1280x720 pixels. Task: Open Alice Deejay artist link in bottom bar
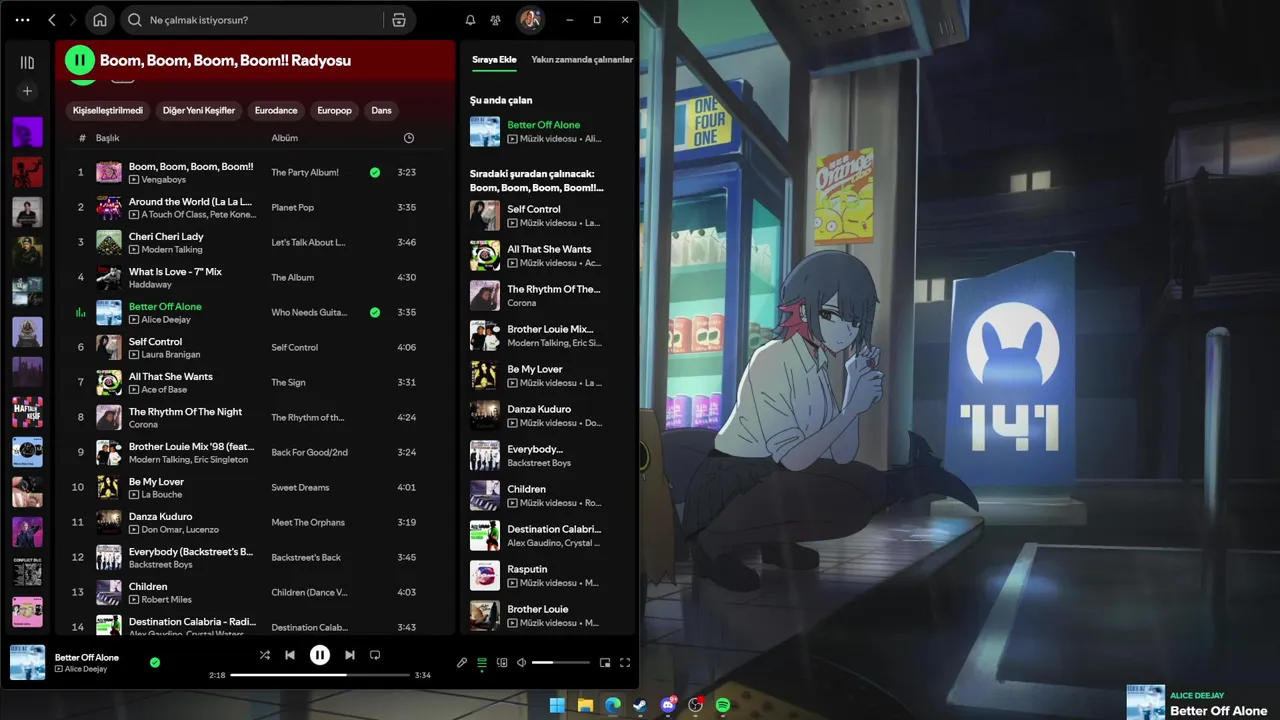tap(86, 669)
